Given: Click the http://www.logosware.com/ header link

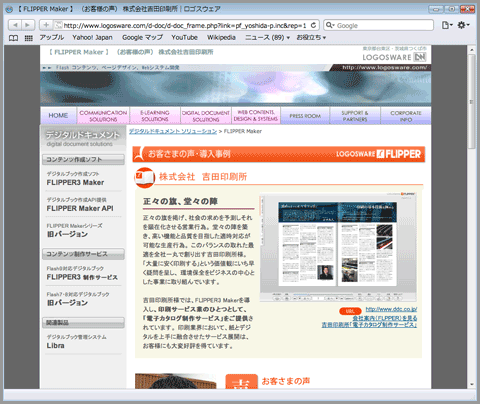Looking at the screenshot, I should [x=384, y=68].
